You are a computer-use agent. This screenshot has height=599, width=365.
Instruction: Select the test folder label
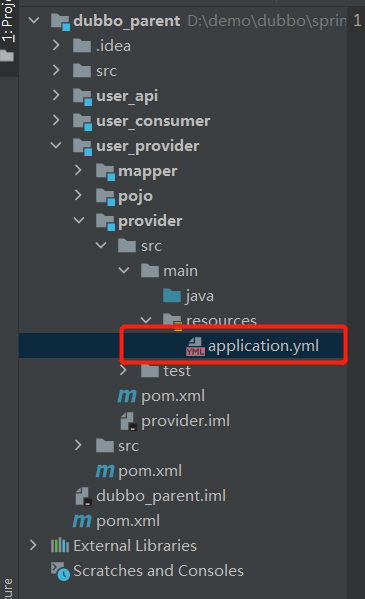pos(177,371)
